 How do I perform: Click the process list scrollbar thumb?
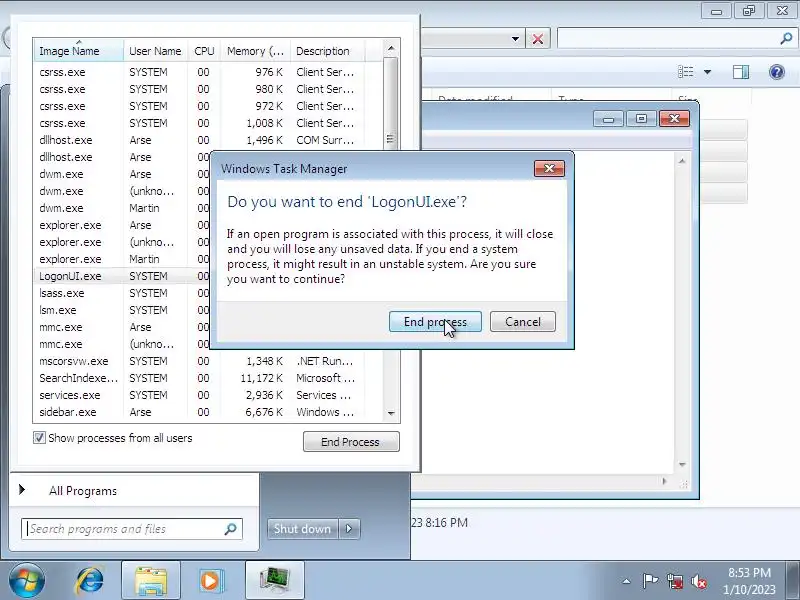pyautogui.click(x=391, y=104)
